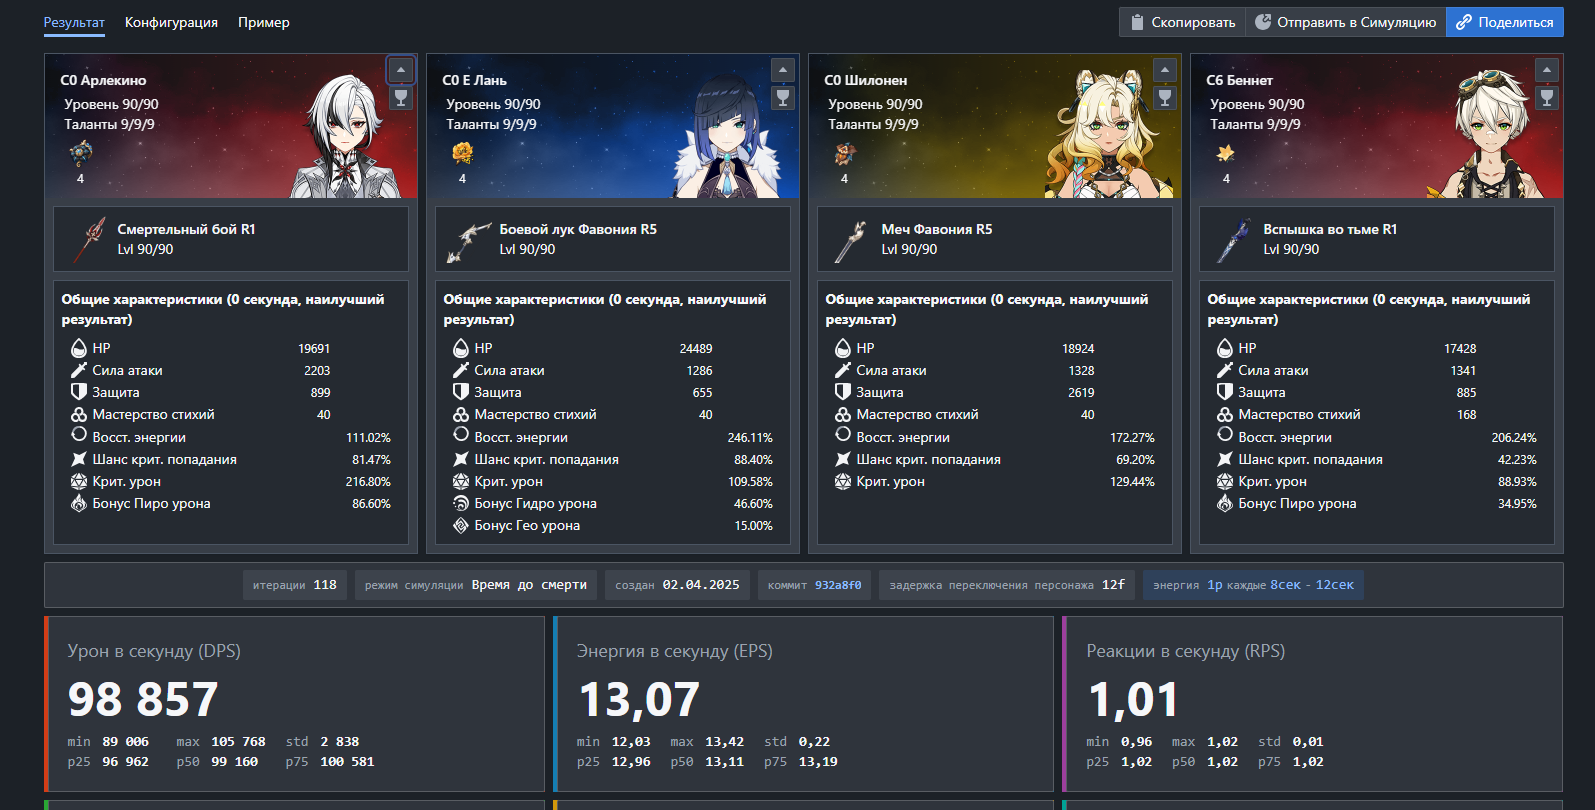Click the создан 02.04.2025 tag
The height and width of the screenshot is (810, 1595).
pyautogui.click(x=677, y=585)
